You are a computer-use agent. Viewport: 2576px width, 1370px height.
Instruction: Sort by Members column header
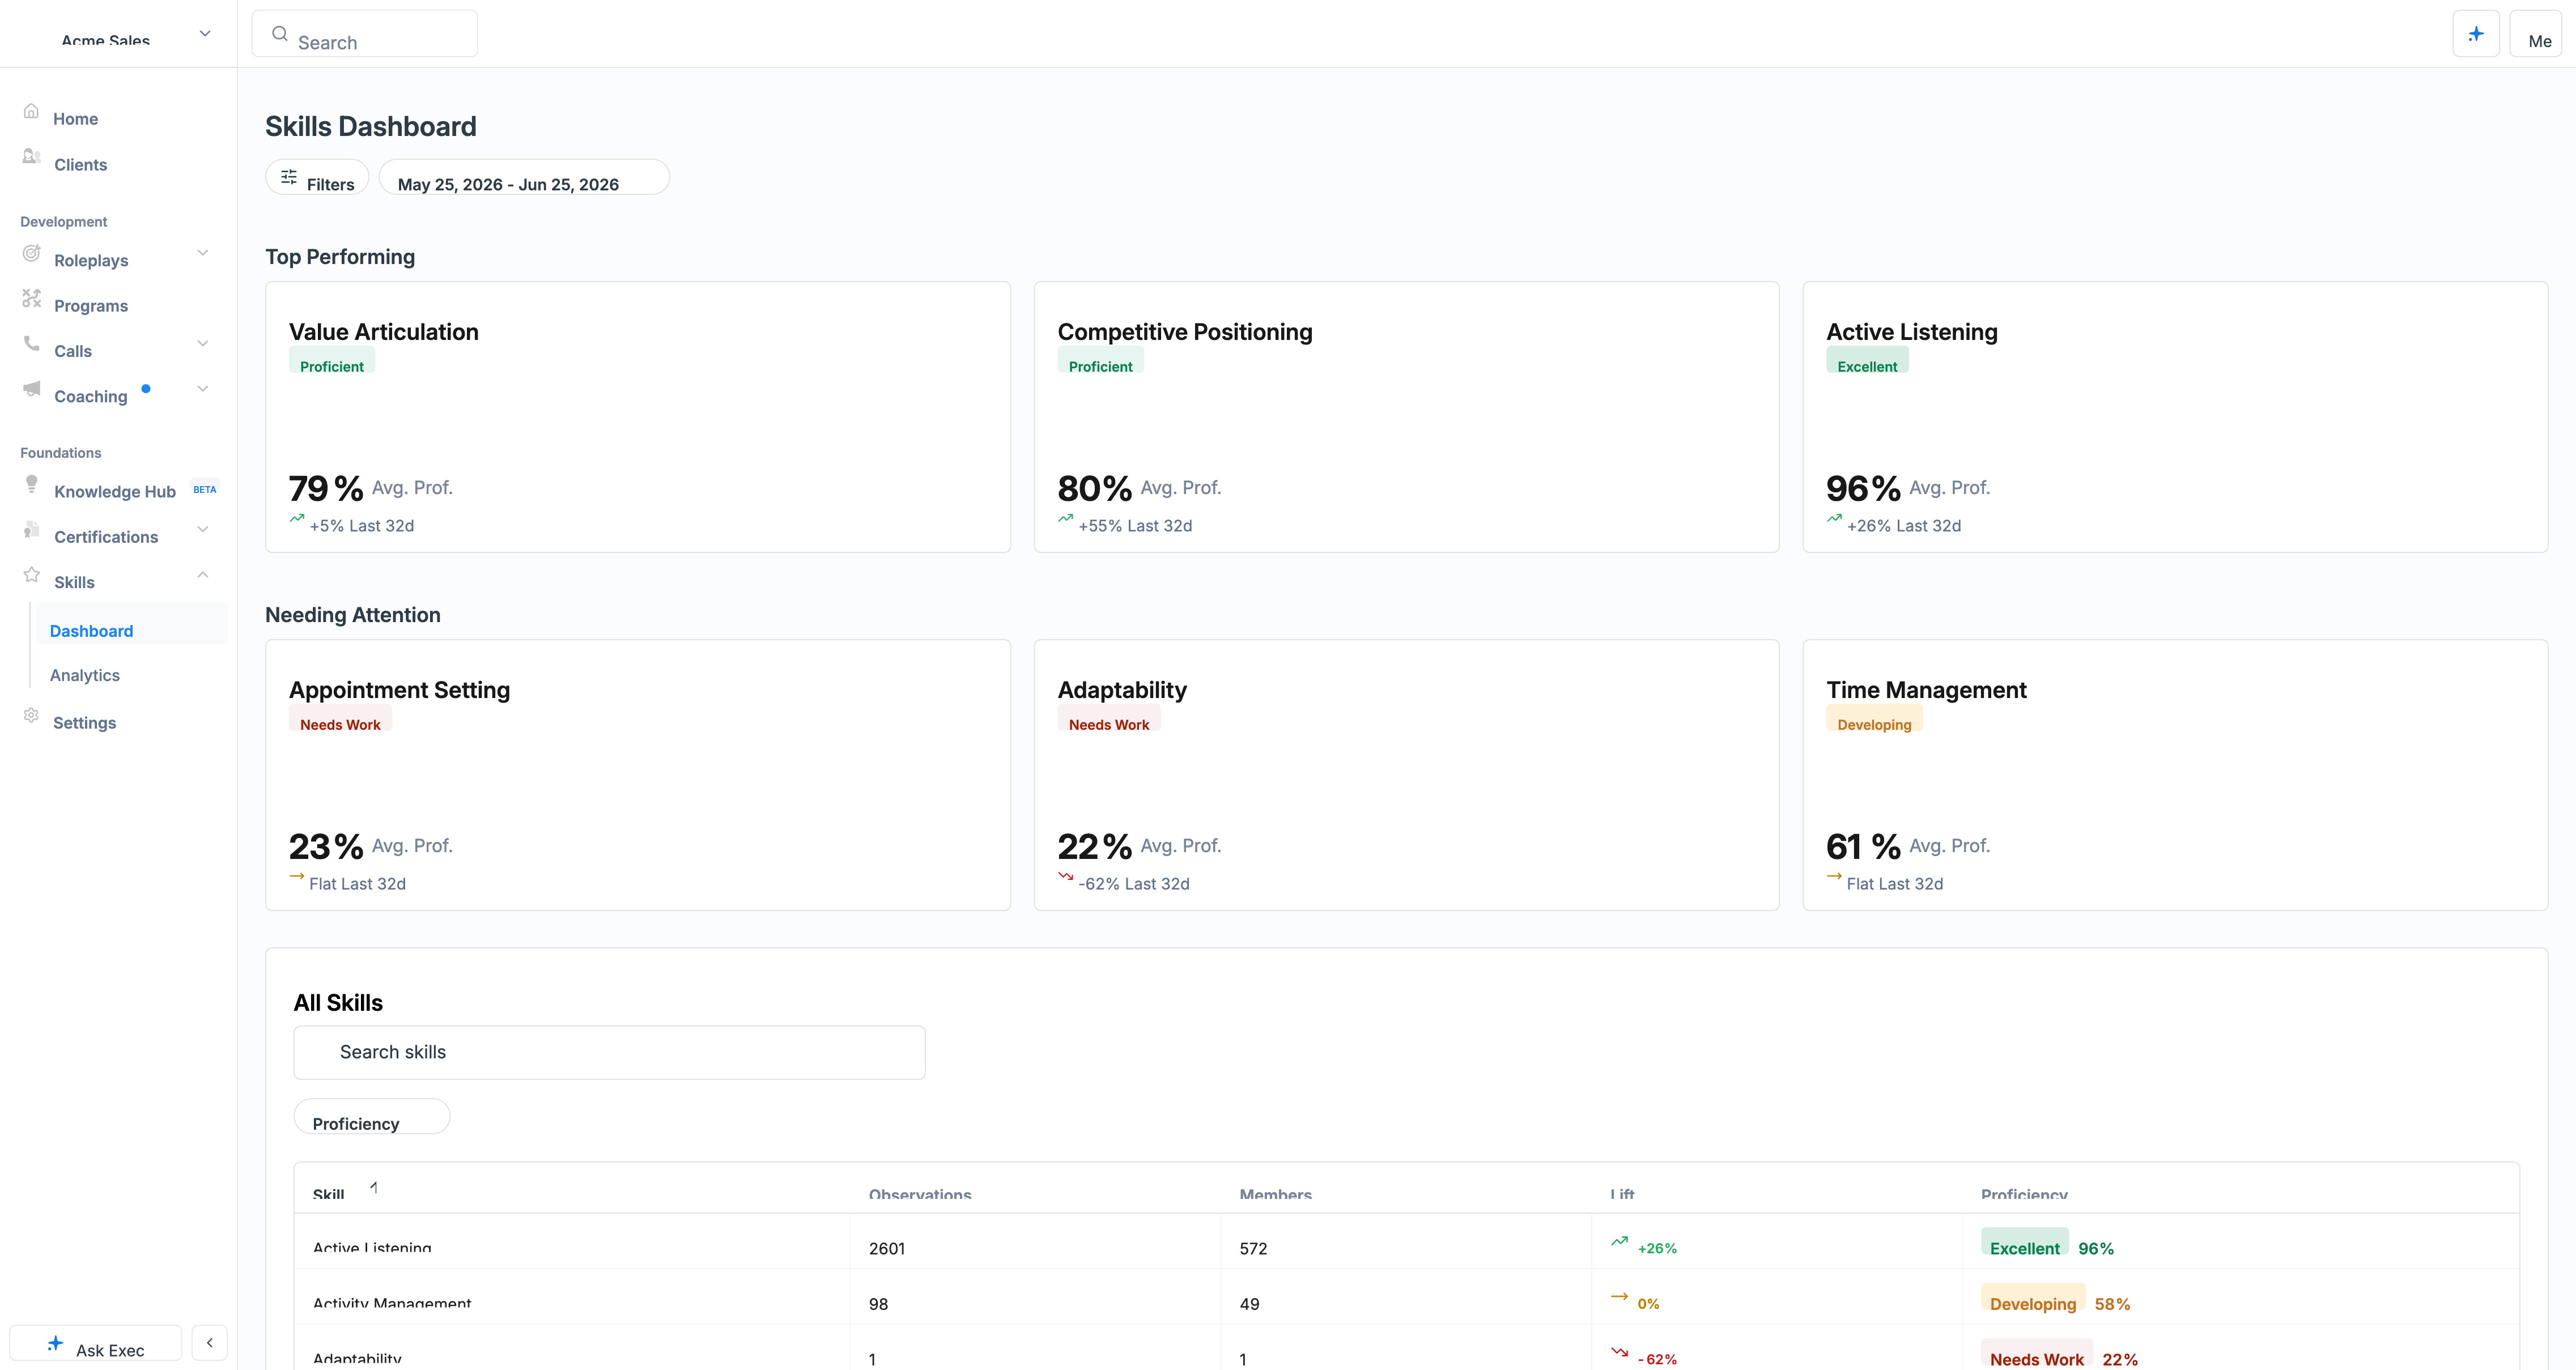click(1275, 1194)
